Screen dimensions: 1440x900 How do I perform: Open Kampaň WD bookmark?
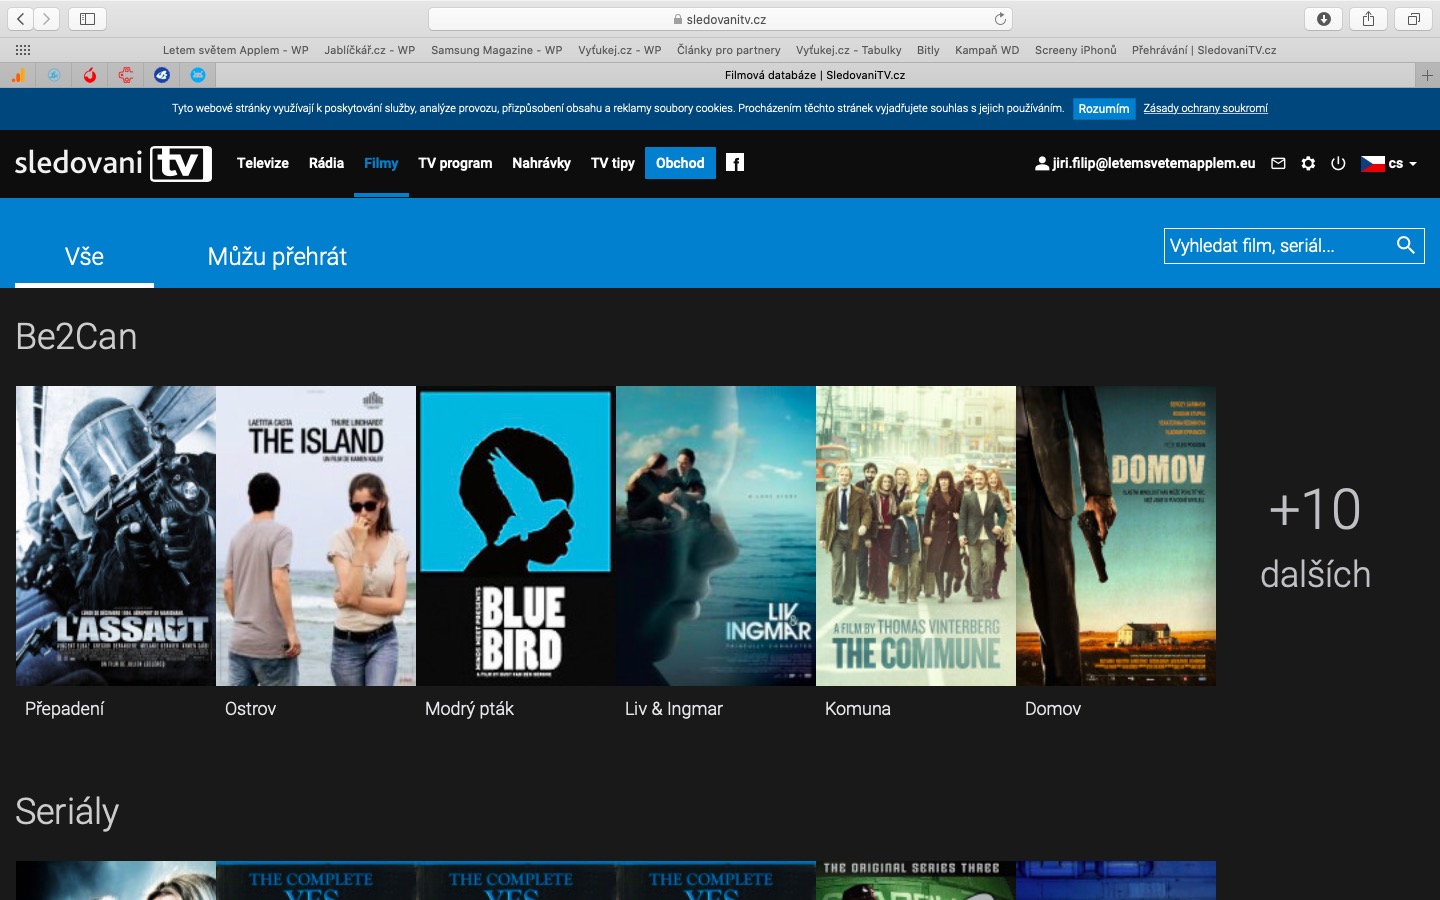987,50
